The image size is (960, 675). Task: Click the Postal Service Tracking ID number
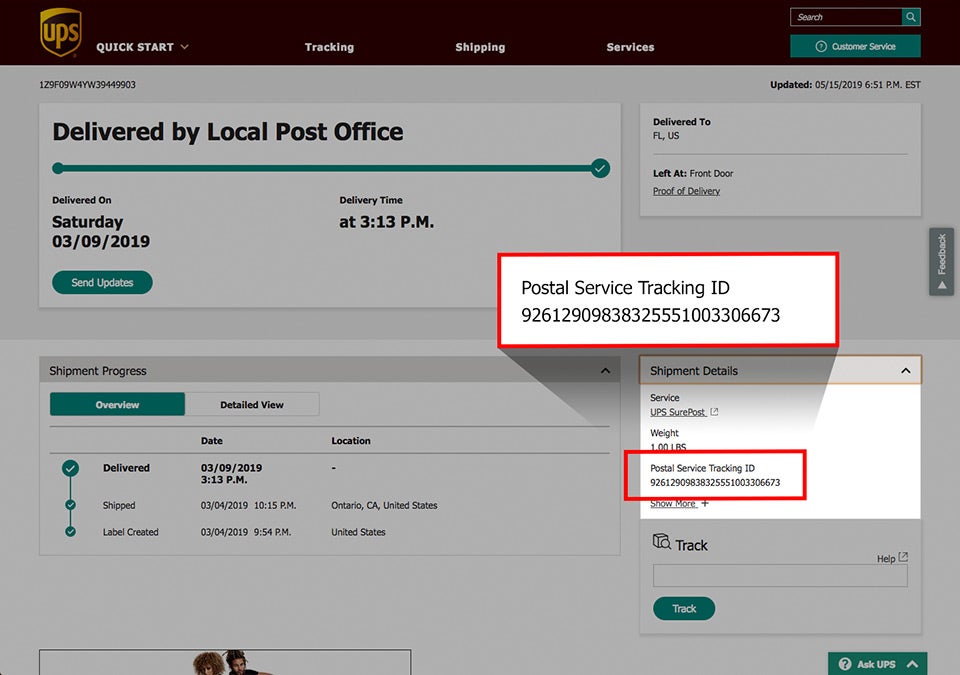click(715, 483)
